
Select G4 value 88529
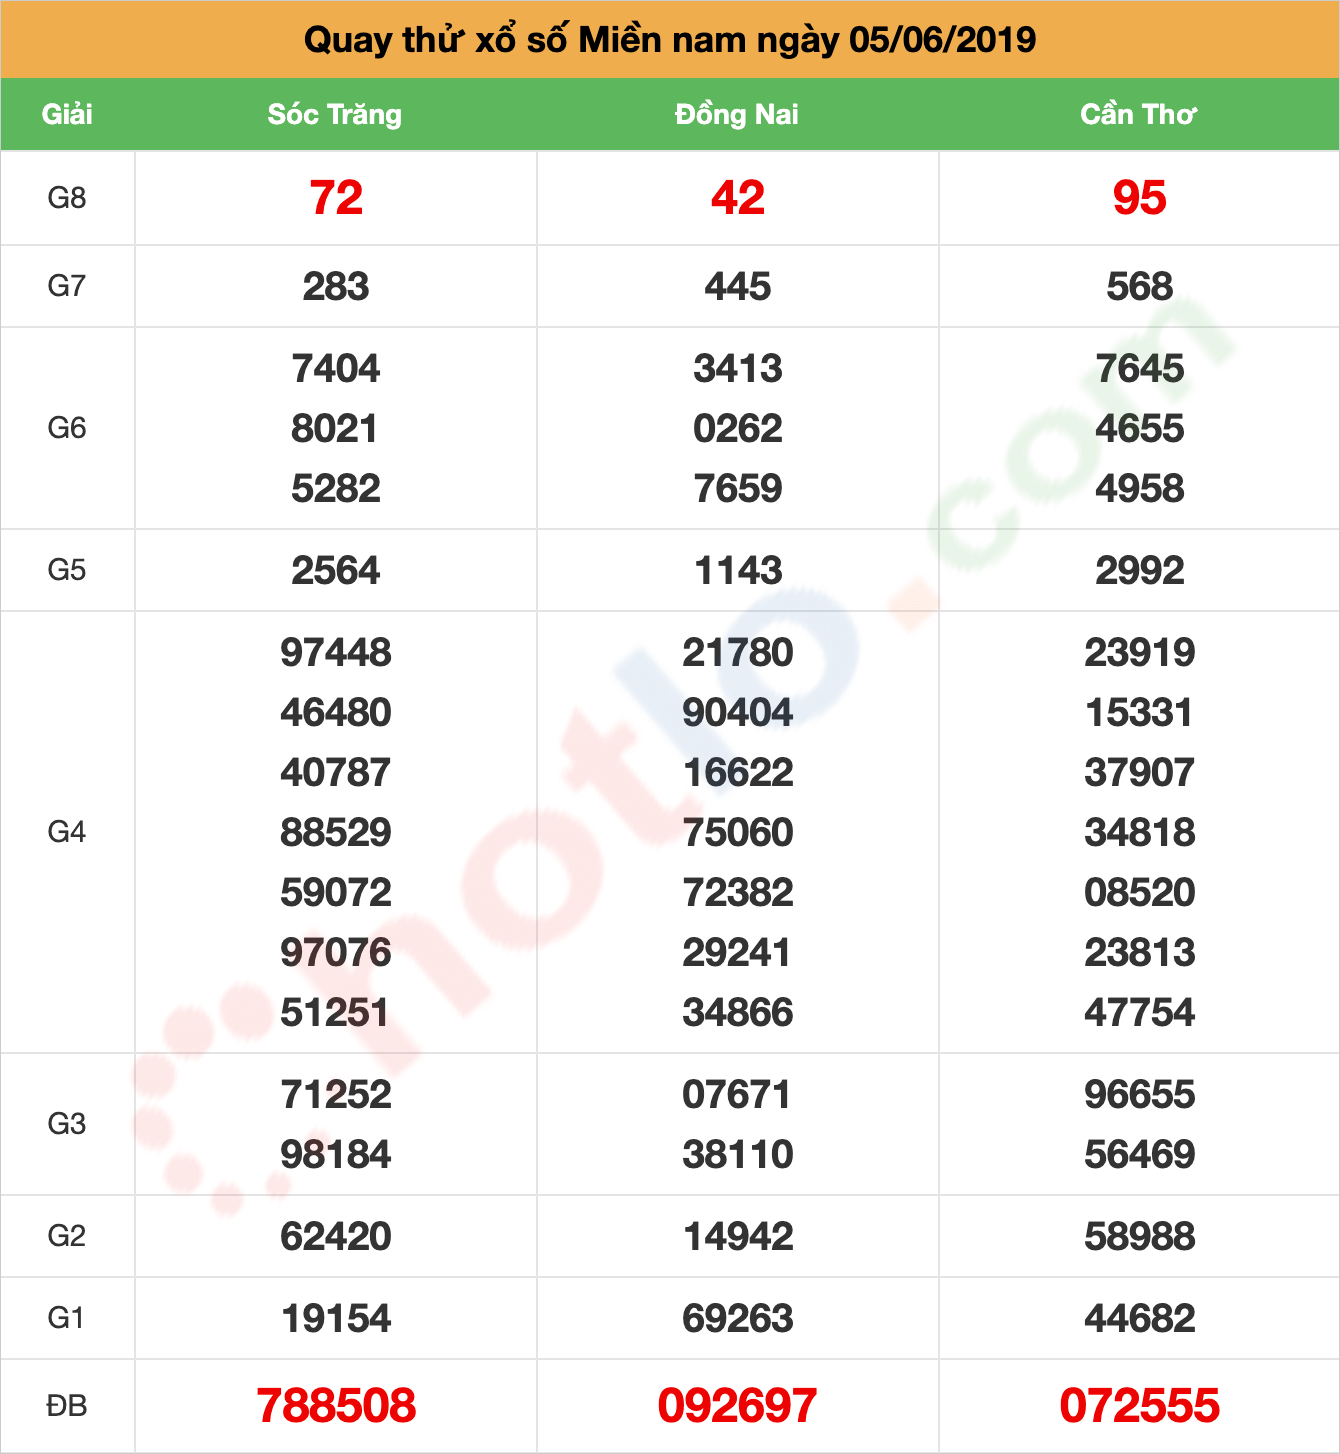pos(336,833)
